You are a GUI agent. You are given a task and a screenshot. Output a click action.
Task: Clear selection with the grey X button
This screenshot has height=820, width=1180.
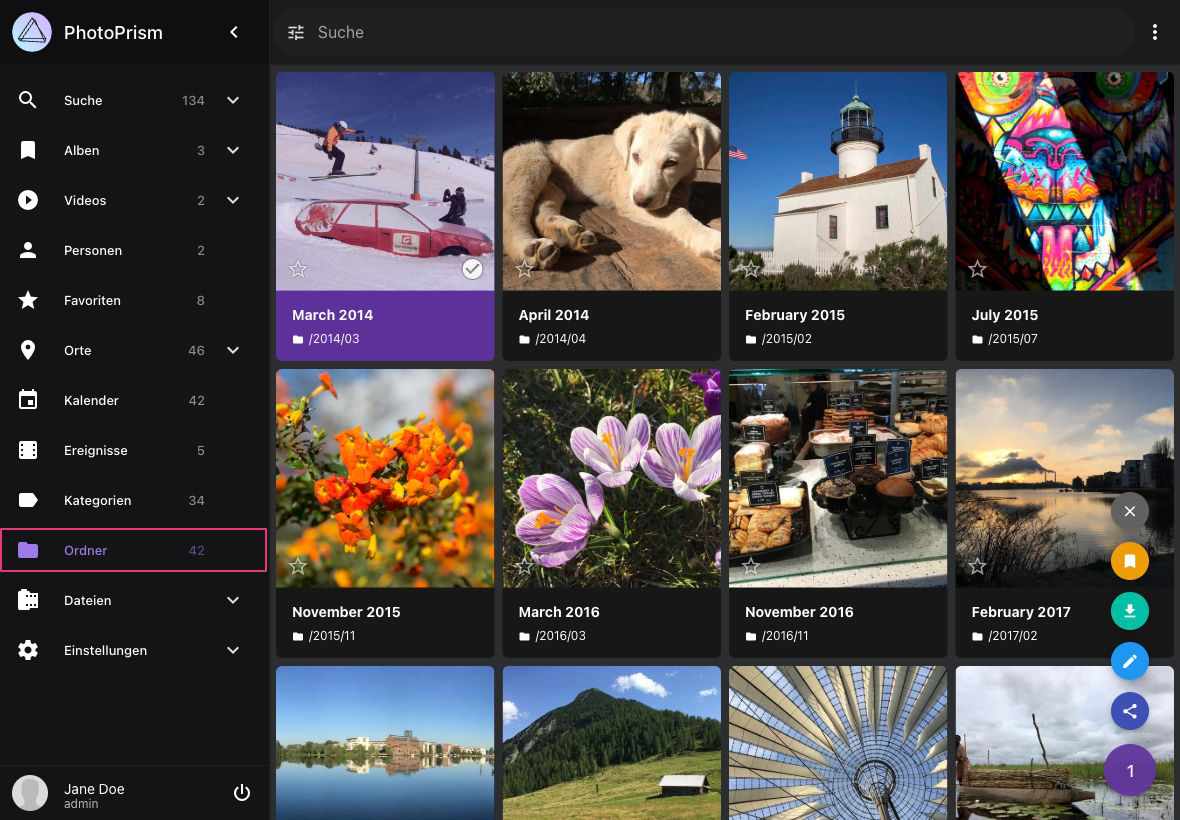[x=1130, y=512]
